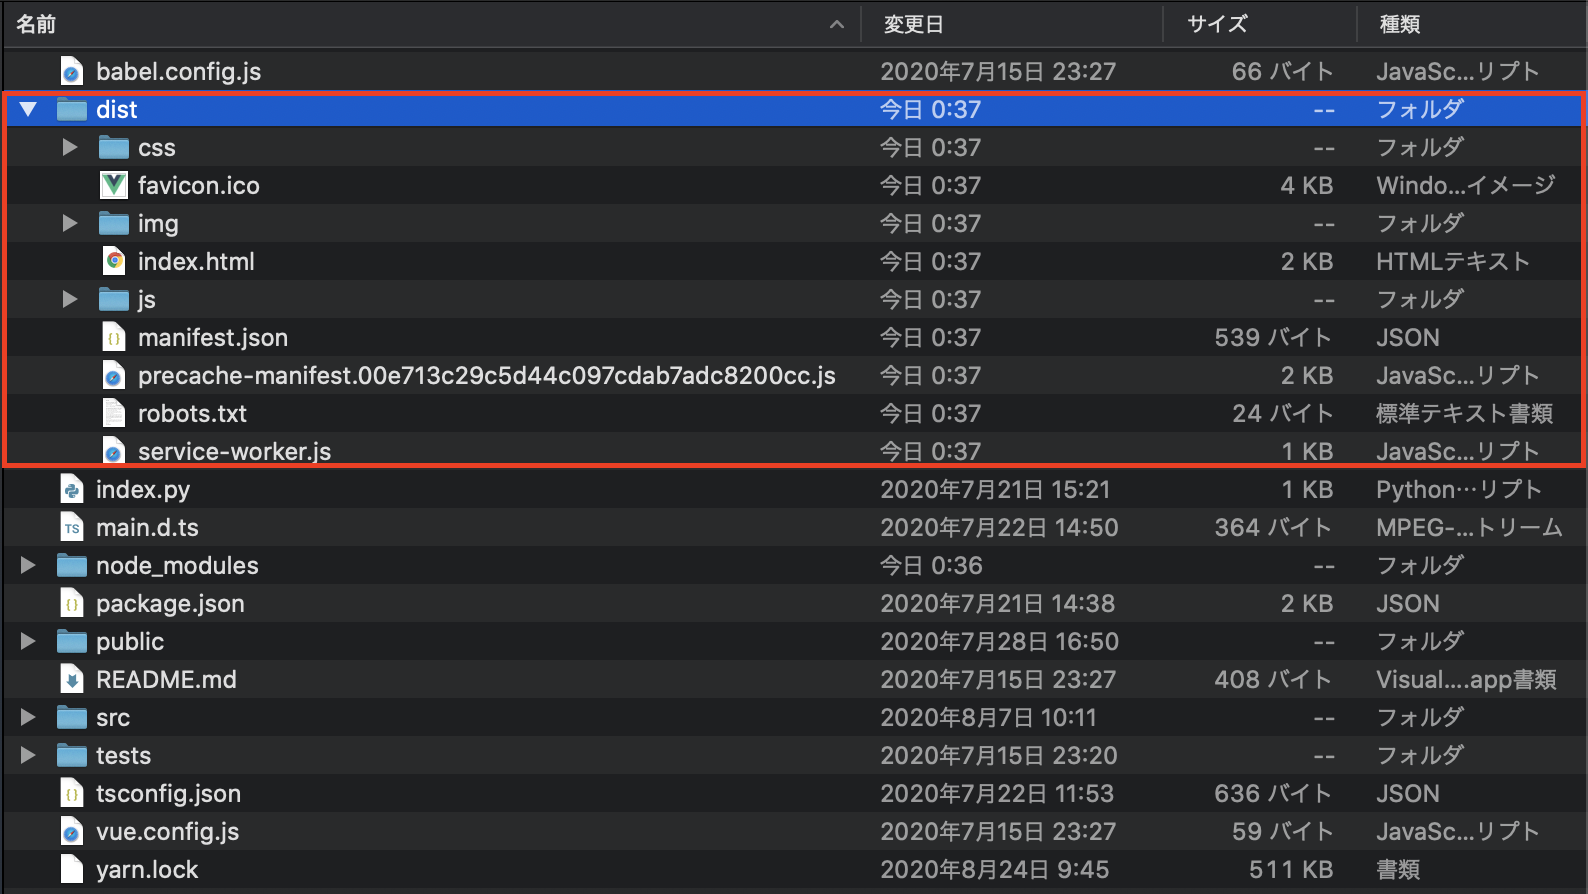The image size is (1588, 894).
Task: Collapse the dist folder
Action: click(x=28, y=109)
